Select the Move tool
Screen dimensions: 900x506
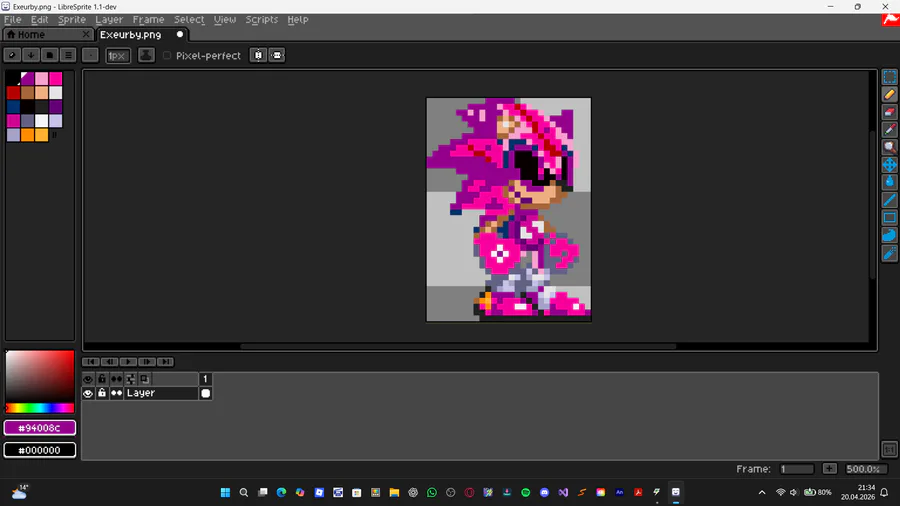click(x=889, y=165)
